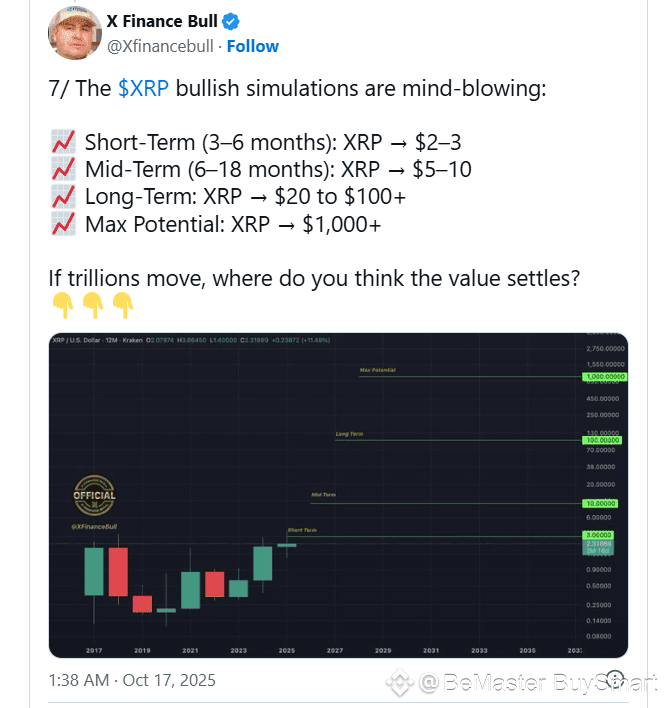Open the @Xfinancebull handle link
The image size is (665, 708).
160,46
